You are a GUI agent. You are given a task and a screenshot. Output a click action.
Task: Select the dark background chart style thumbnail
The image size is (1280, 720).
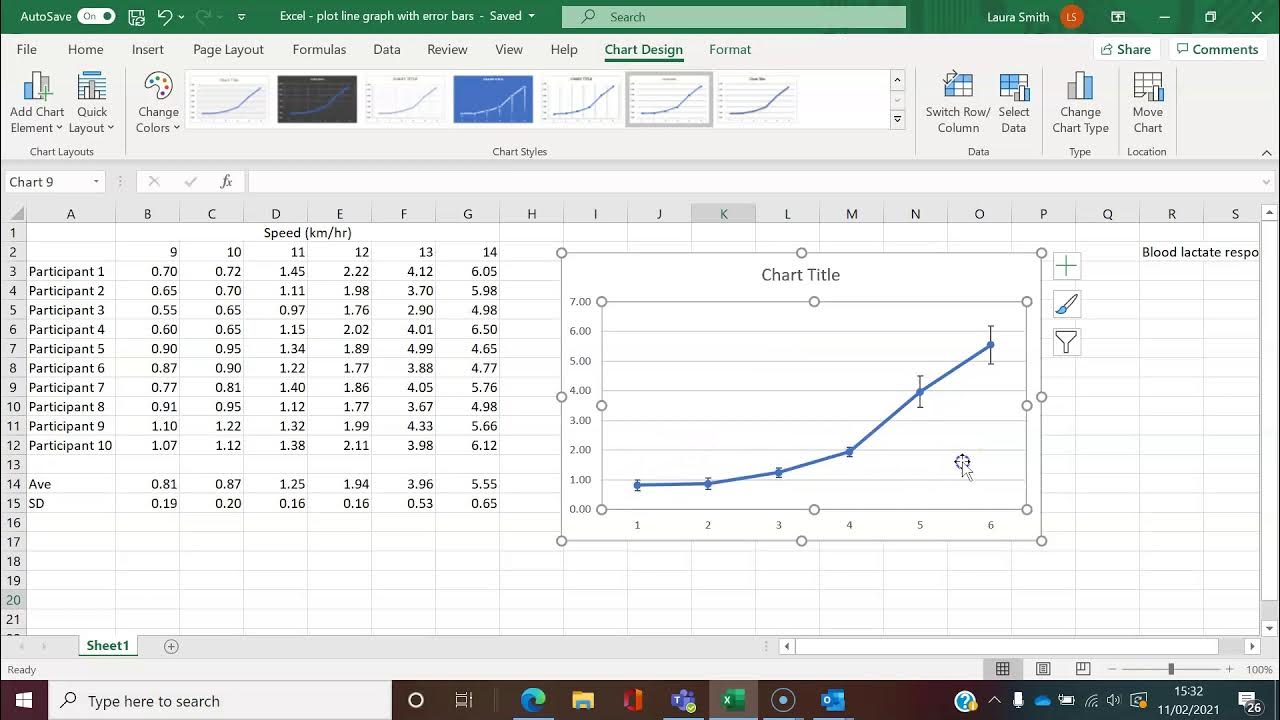click(x=317, y=99)
